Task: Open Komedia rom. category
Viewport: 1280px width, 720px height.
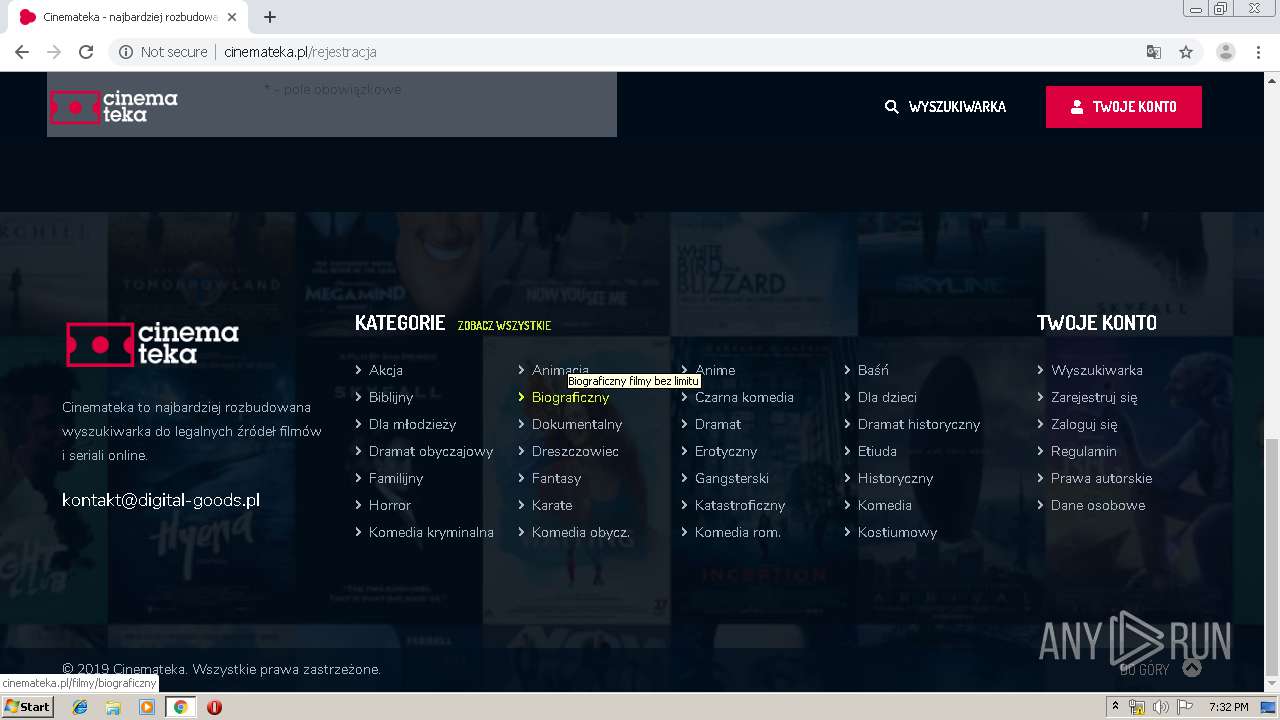Action: pos(737,532)
